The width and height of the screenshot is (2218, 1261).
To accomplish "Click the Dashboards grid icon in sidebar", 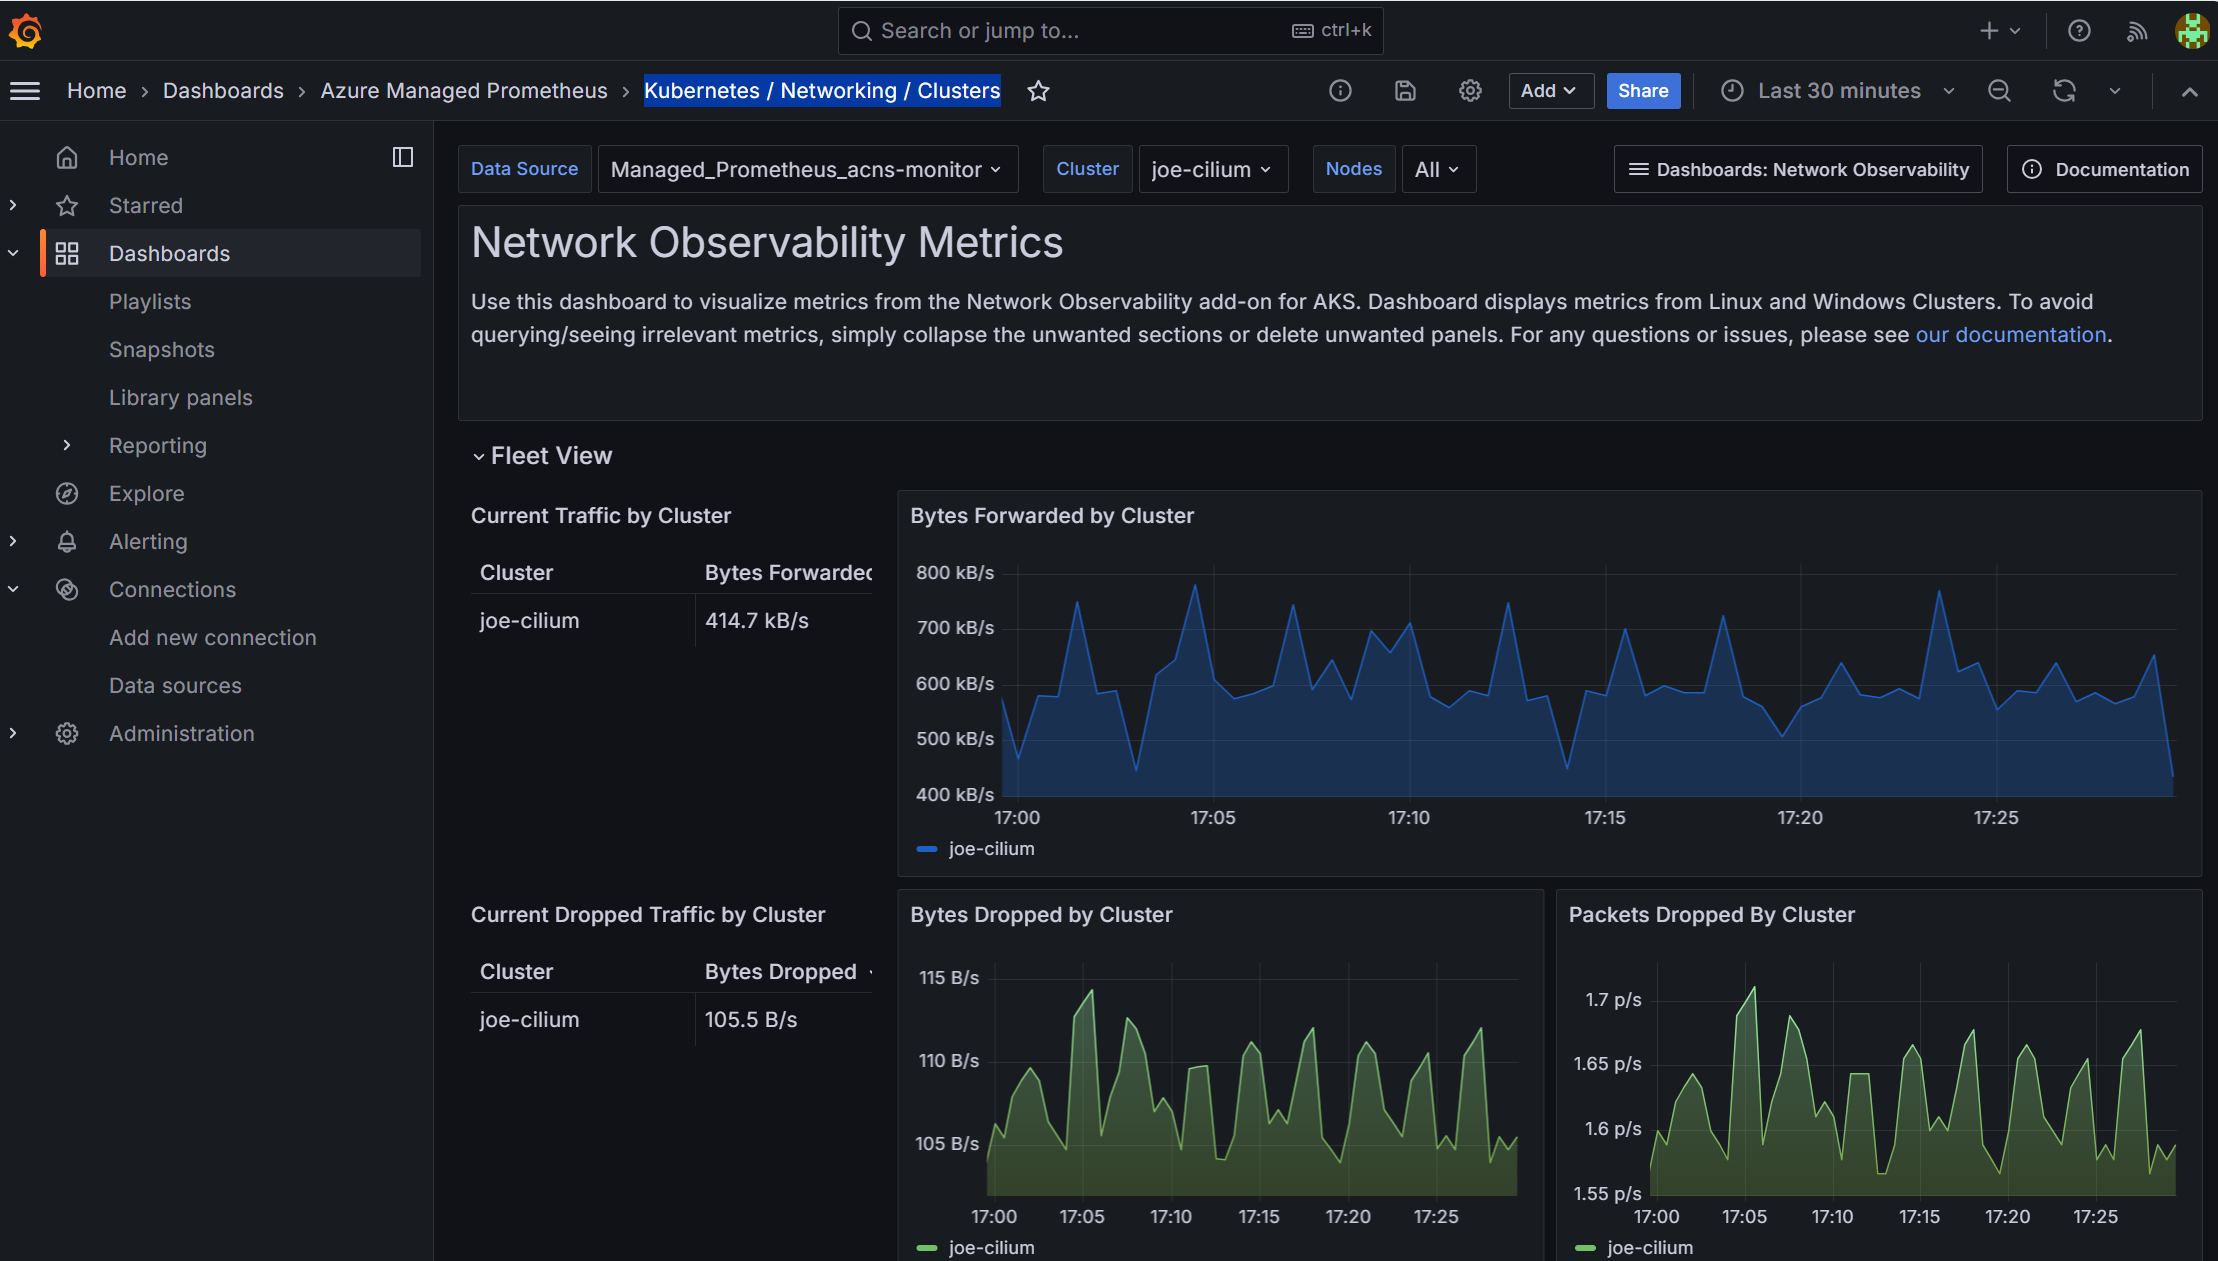I will (67, 253).
